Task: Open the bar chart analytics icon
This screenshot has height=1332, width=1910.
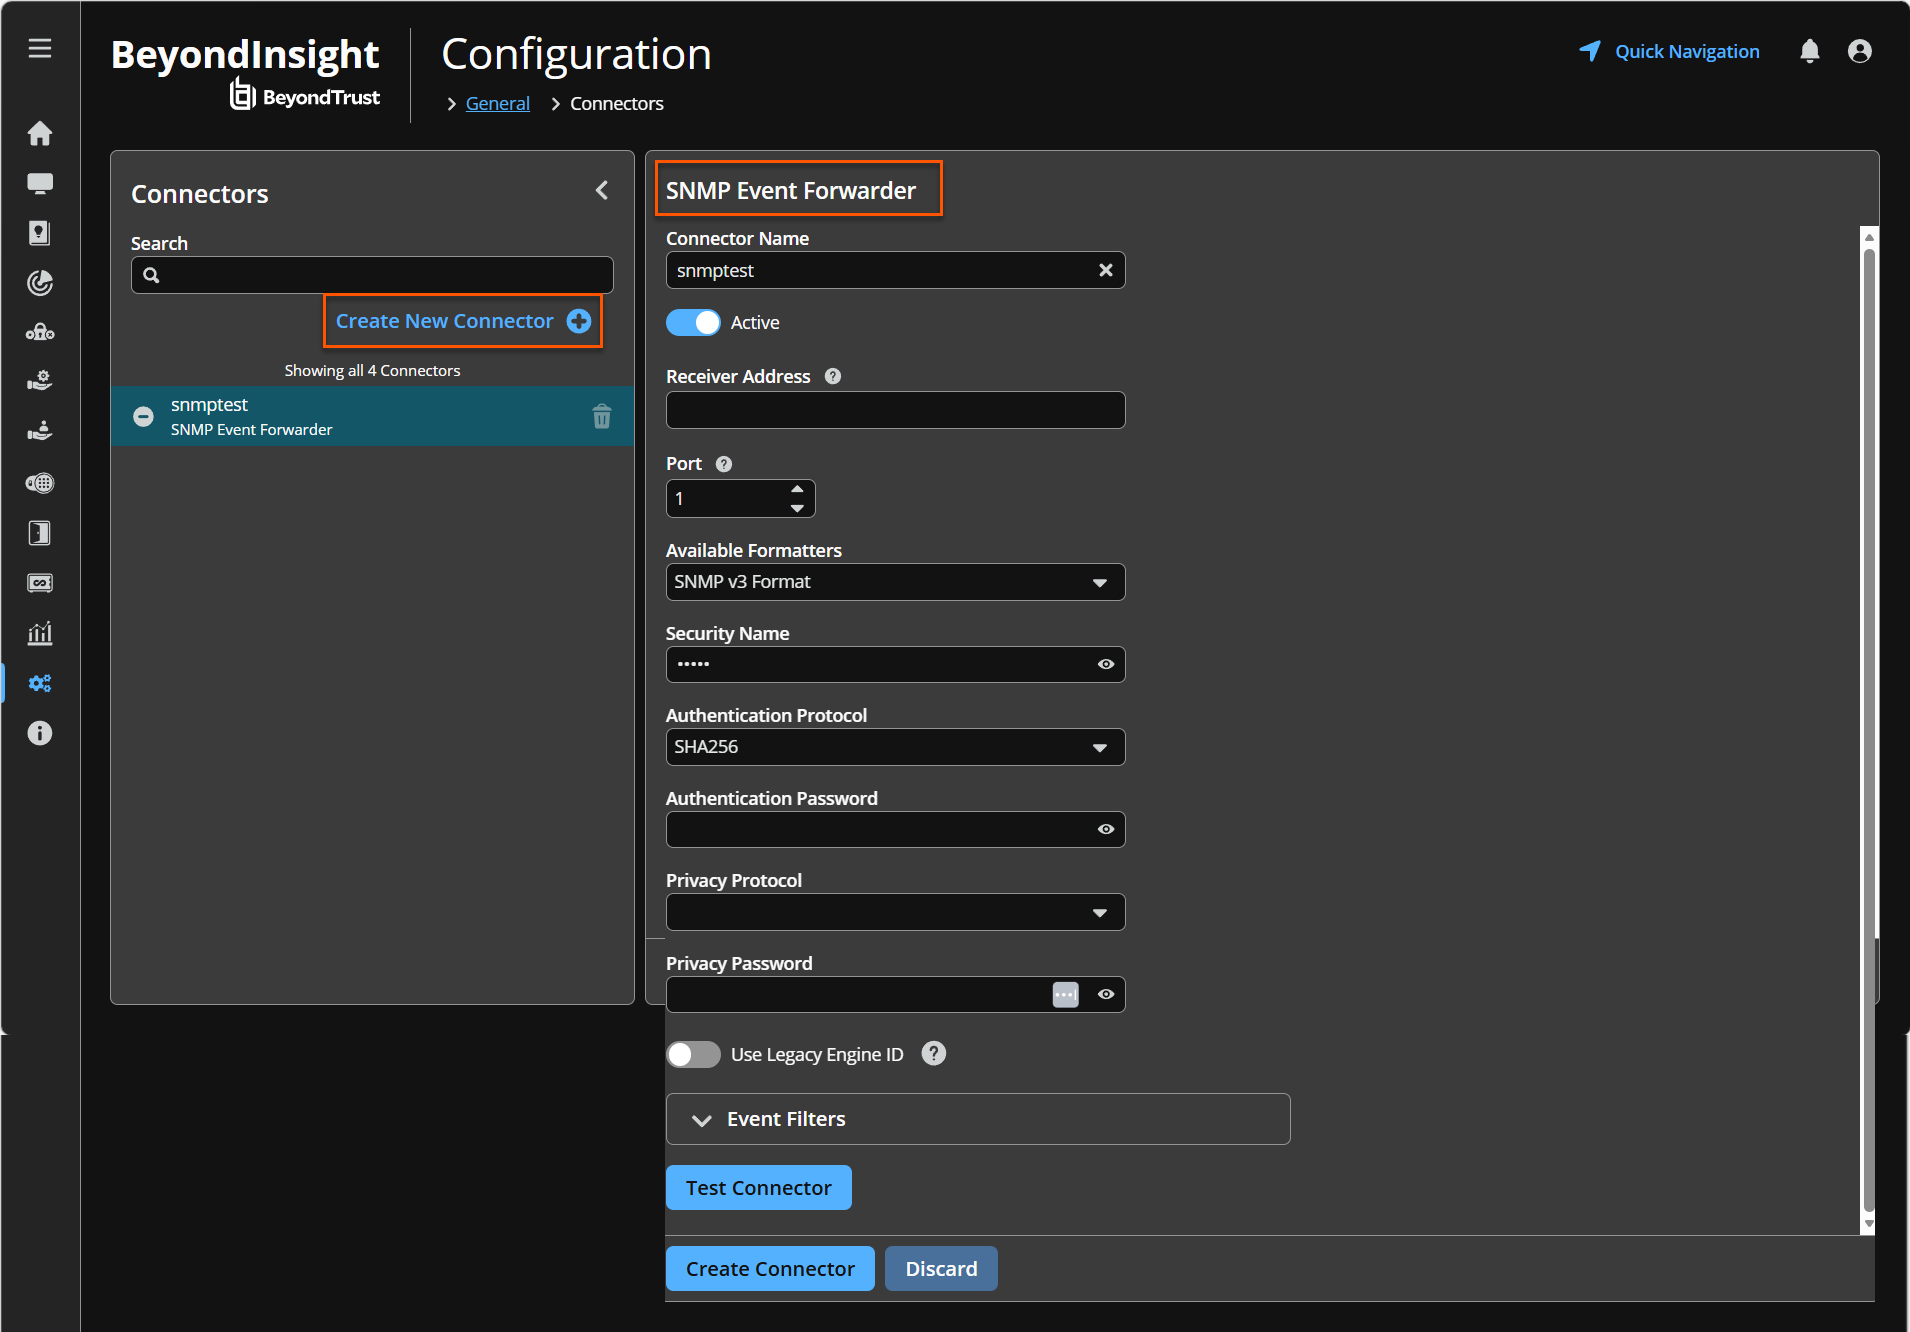Action: (x=40, y=633)
